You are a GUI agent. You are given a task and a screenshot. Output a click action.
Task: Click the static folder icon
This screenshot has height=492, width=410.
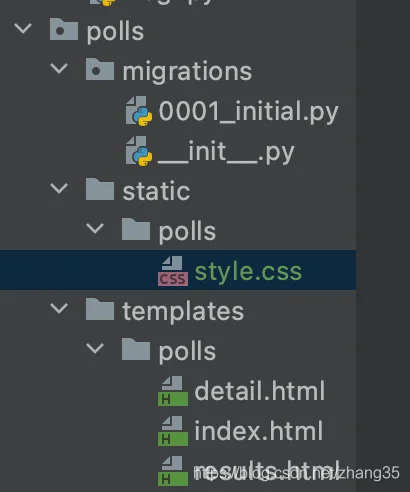(100, 189)
